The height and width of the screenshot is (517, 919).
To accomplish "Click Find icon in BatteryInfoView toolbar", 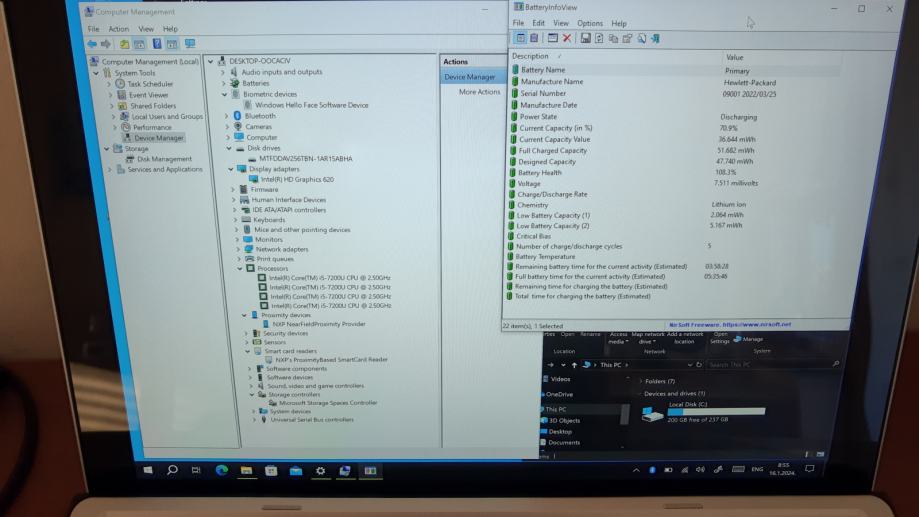I will click(x=642, y=38).
